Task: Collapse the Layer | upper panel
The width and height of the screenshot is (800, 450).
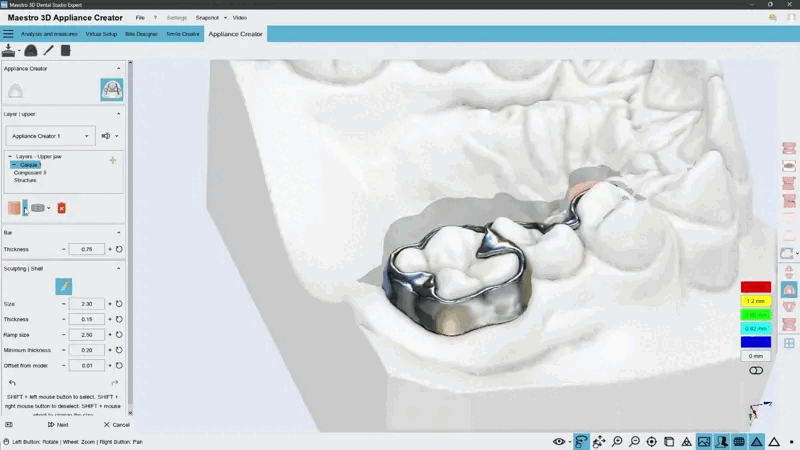Action: point(118,114)
